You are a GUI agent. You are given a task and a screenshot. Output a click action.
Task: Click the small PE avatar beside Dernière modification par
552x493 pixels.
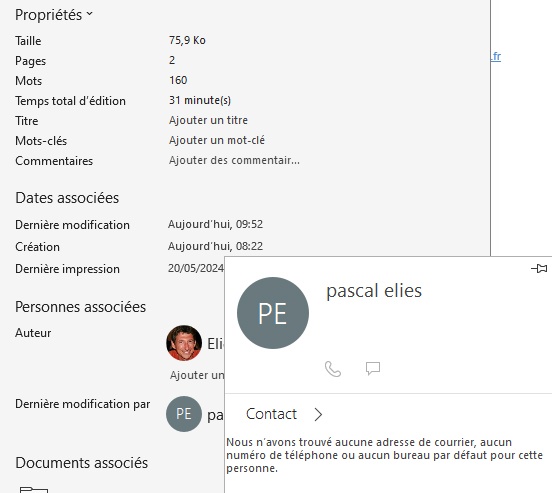pos(184,414)
